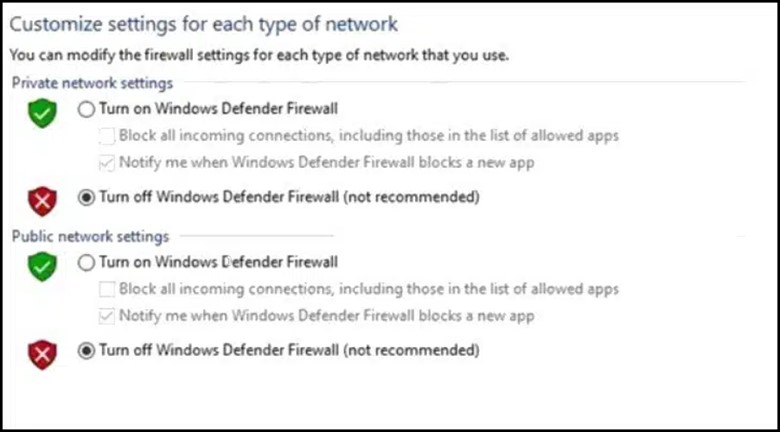
Task: Check Block all incoming connections box for Public network
Action: click(x=107, y=289)
